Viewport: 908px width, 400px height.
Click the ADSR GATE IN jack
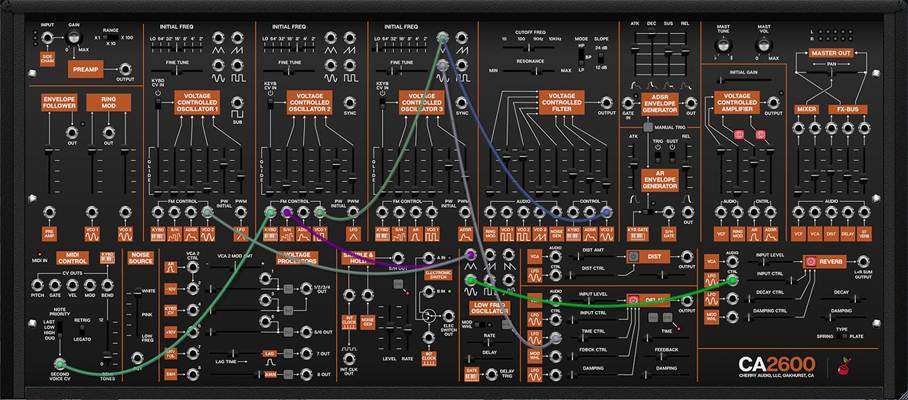(627, 103)
